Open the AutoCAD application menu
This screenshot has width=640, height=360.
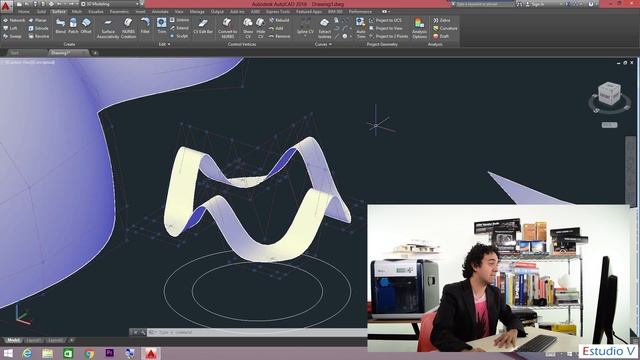pyautogui.click(x=6, y=6)
